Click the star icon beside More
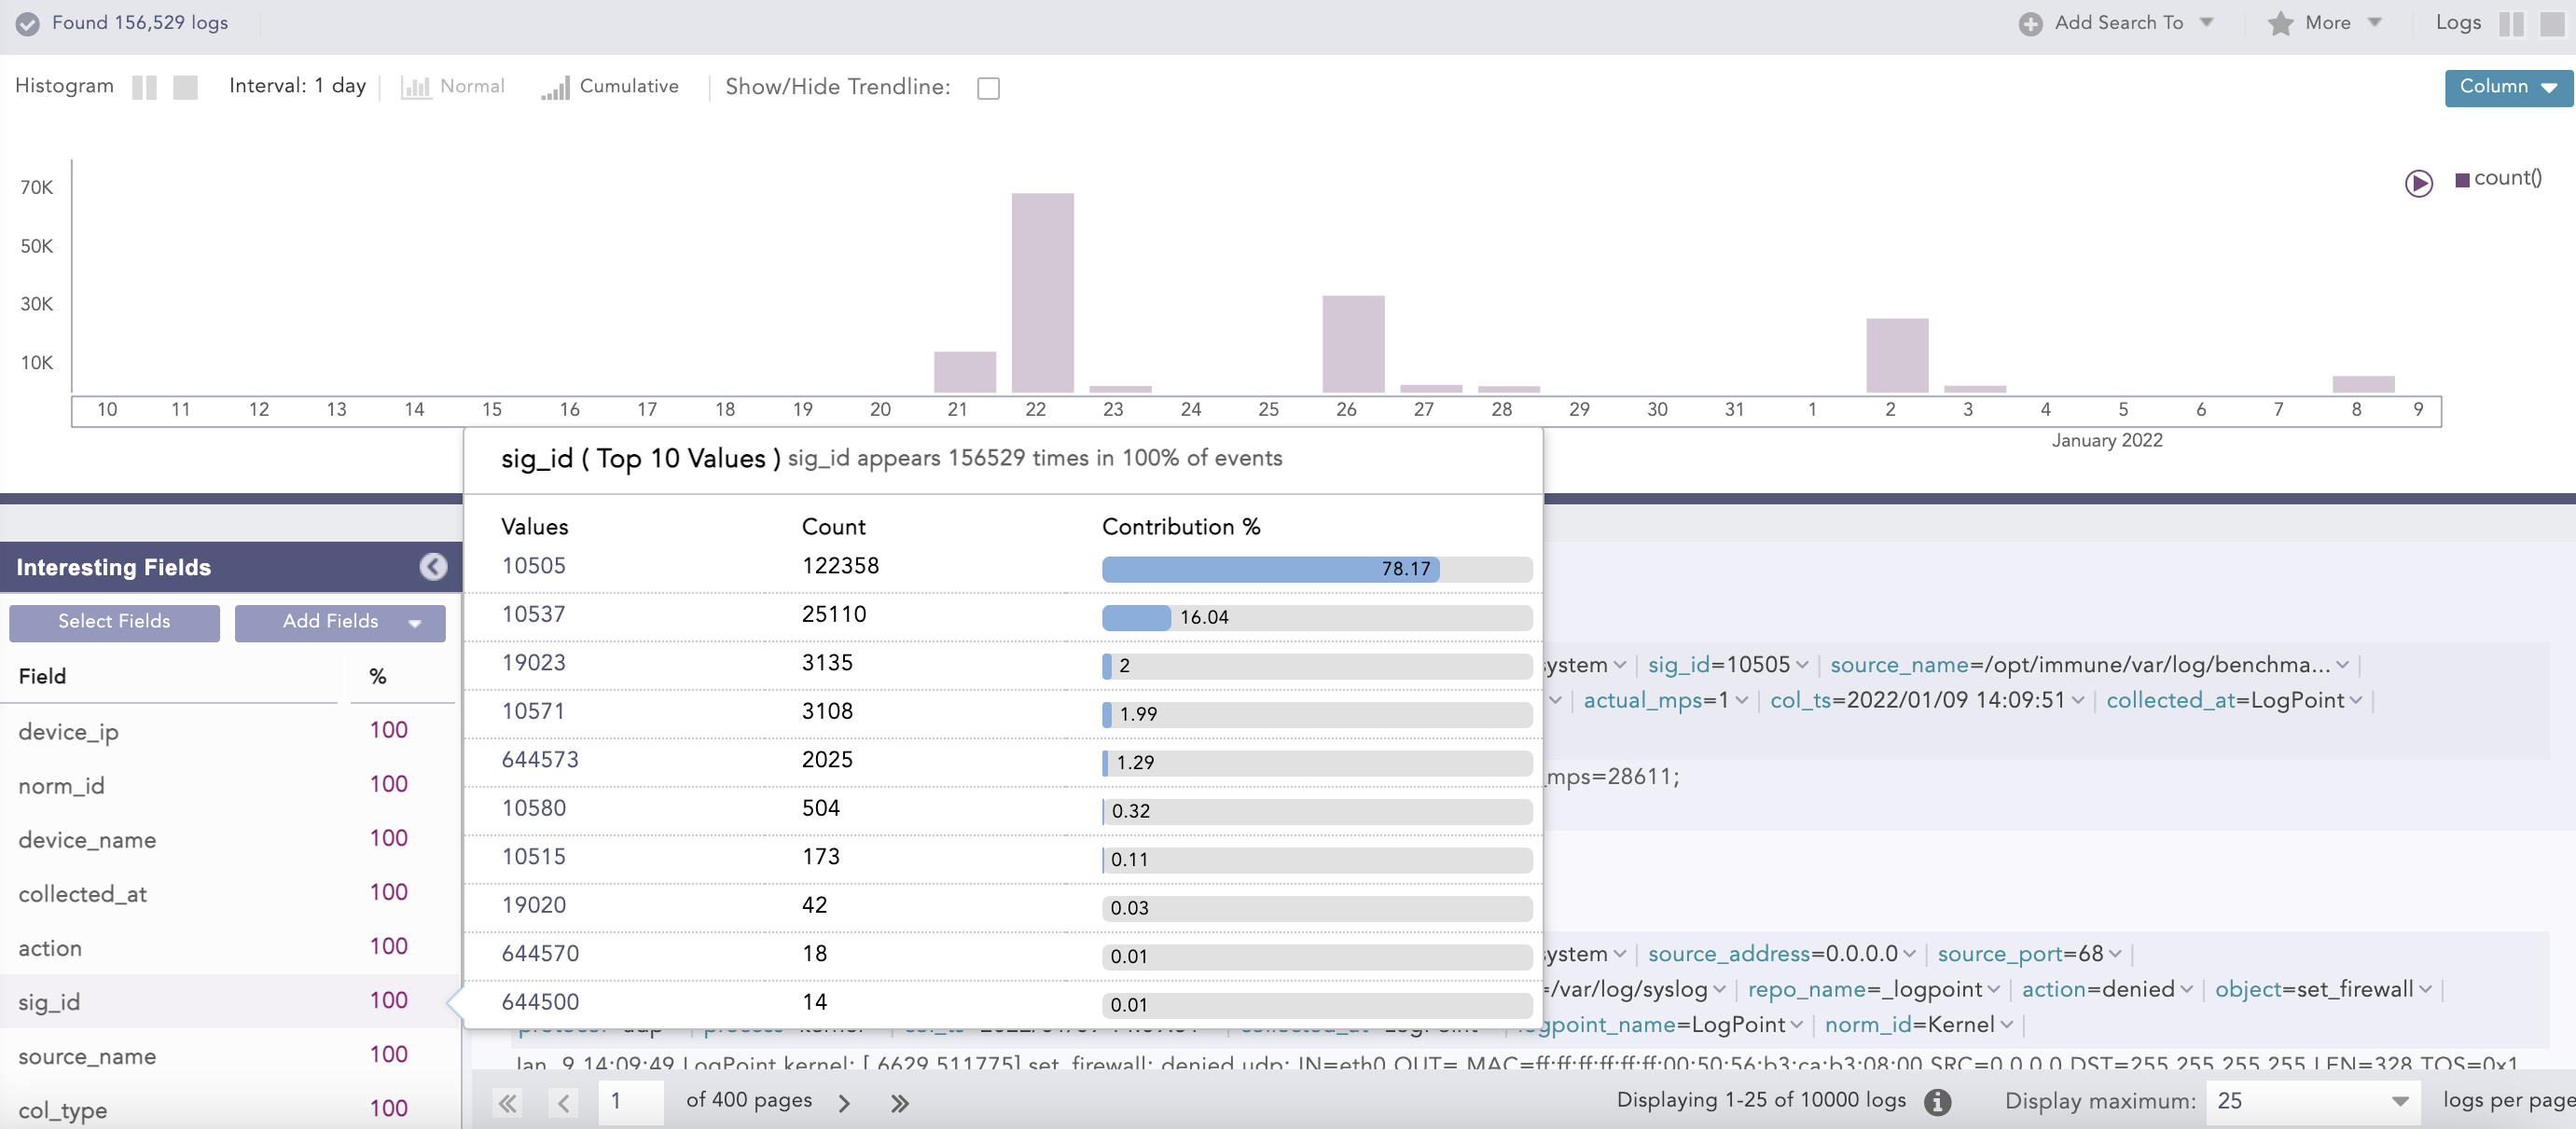Screen dimensions: 2576x1129 tap(2280, 23)
